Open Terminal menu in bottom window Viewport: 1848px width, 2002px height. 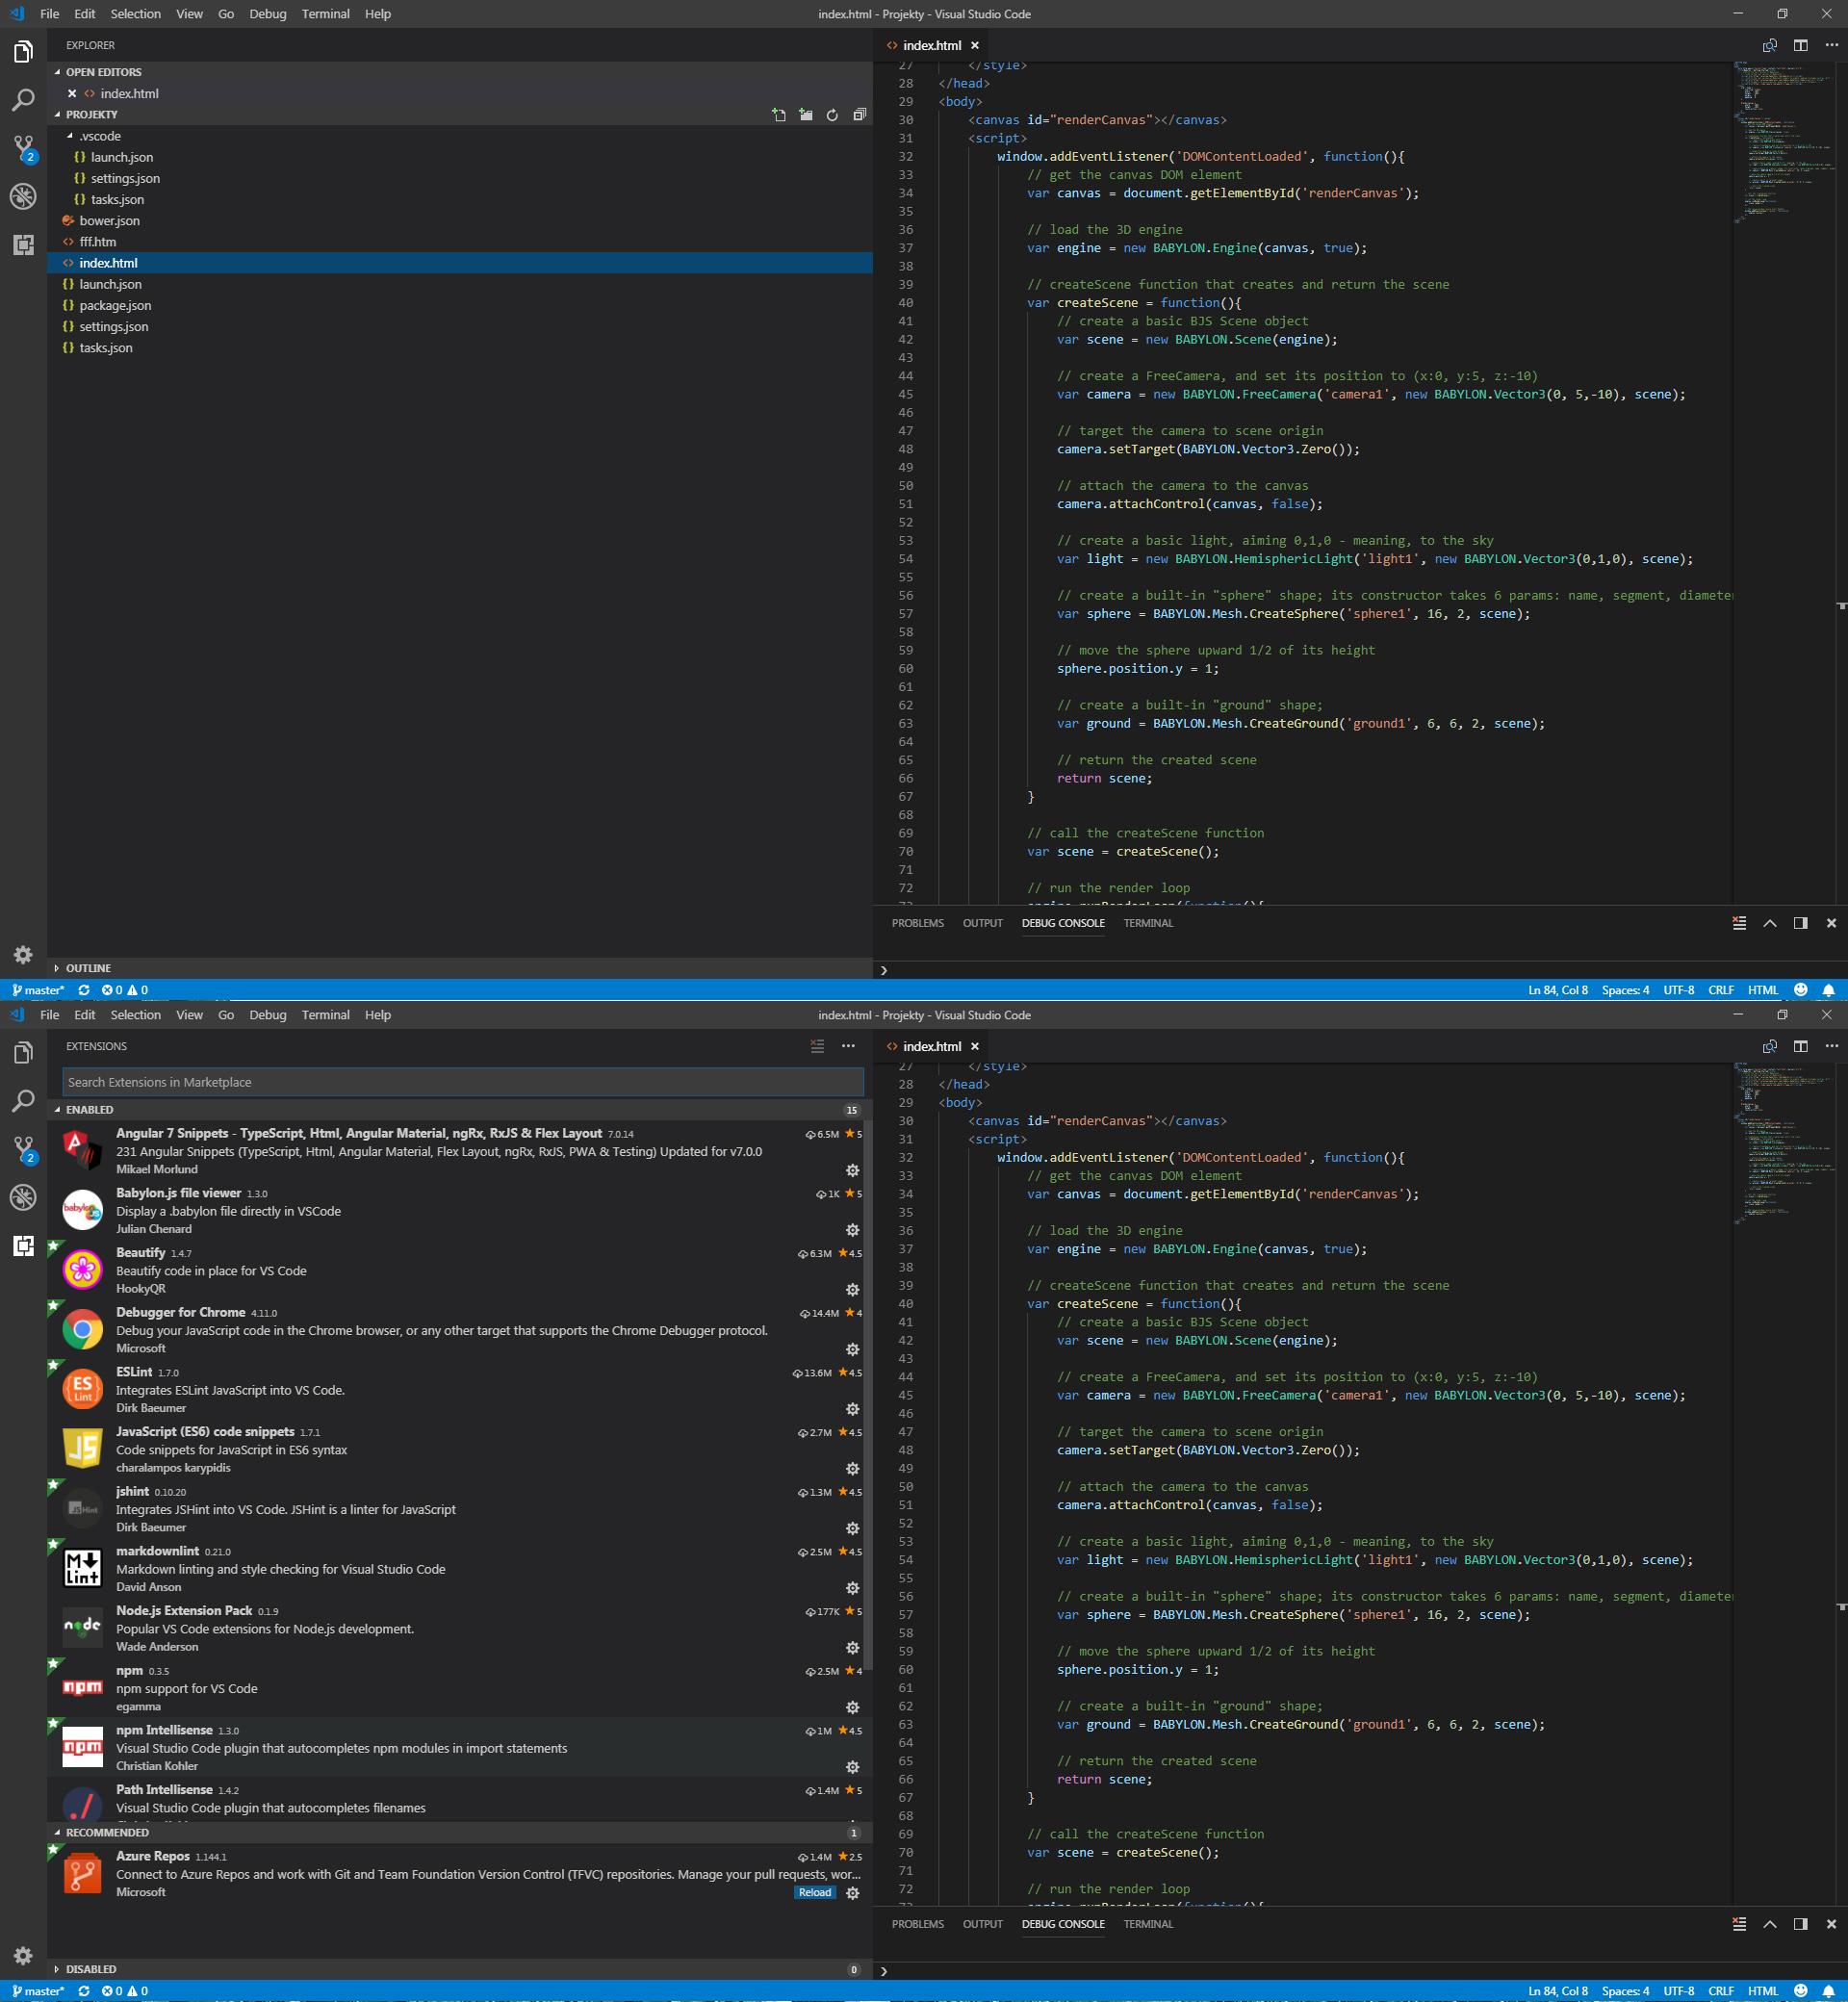tap(325, 1015)
